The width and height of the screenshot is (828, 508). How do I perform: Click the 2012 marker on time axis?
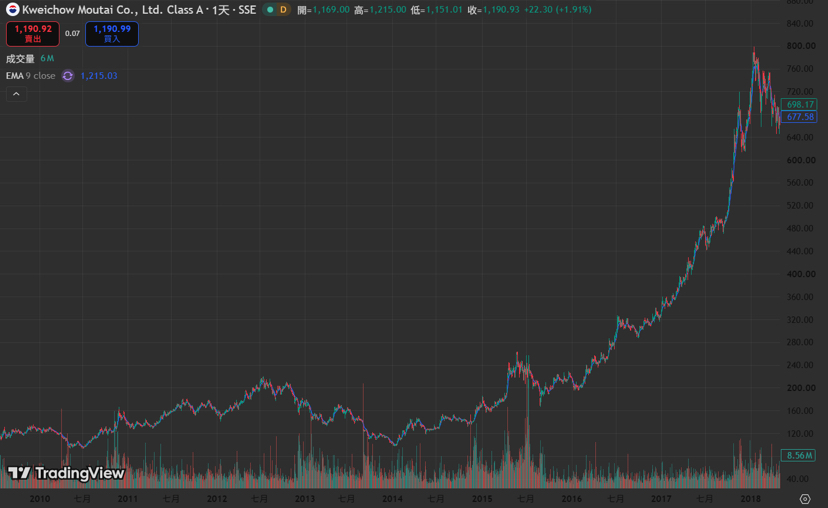coord(217,498)
